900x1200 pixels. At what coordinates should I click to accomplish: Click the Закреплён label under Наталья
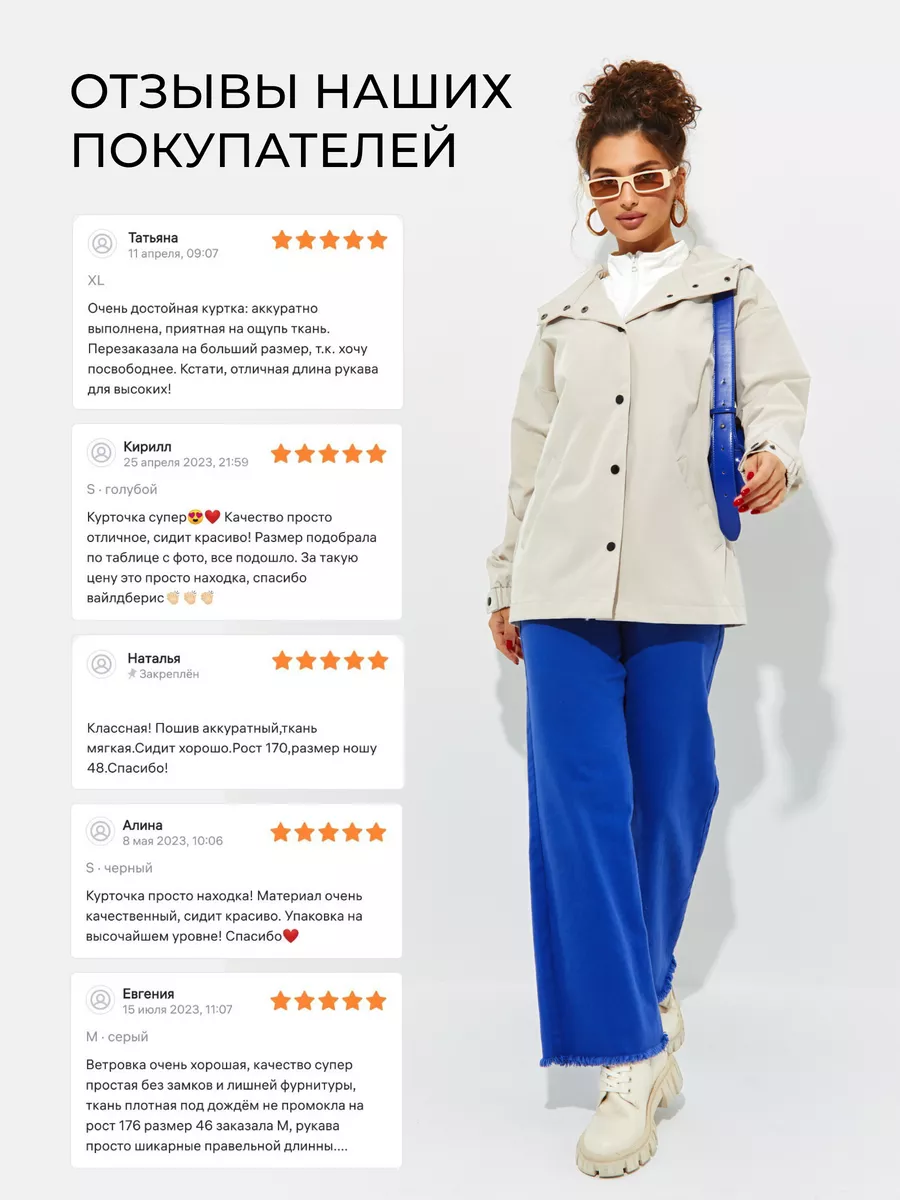(169, 674)
